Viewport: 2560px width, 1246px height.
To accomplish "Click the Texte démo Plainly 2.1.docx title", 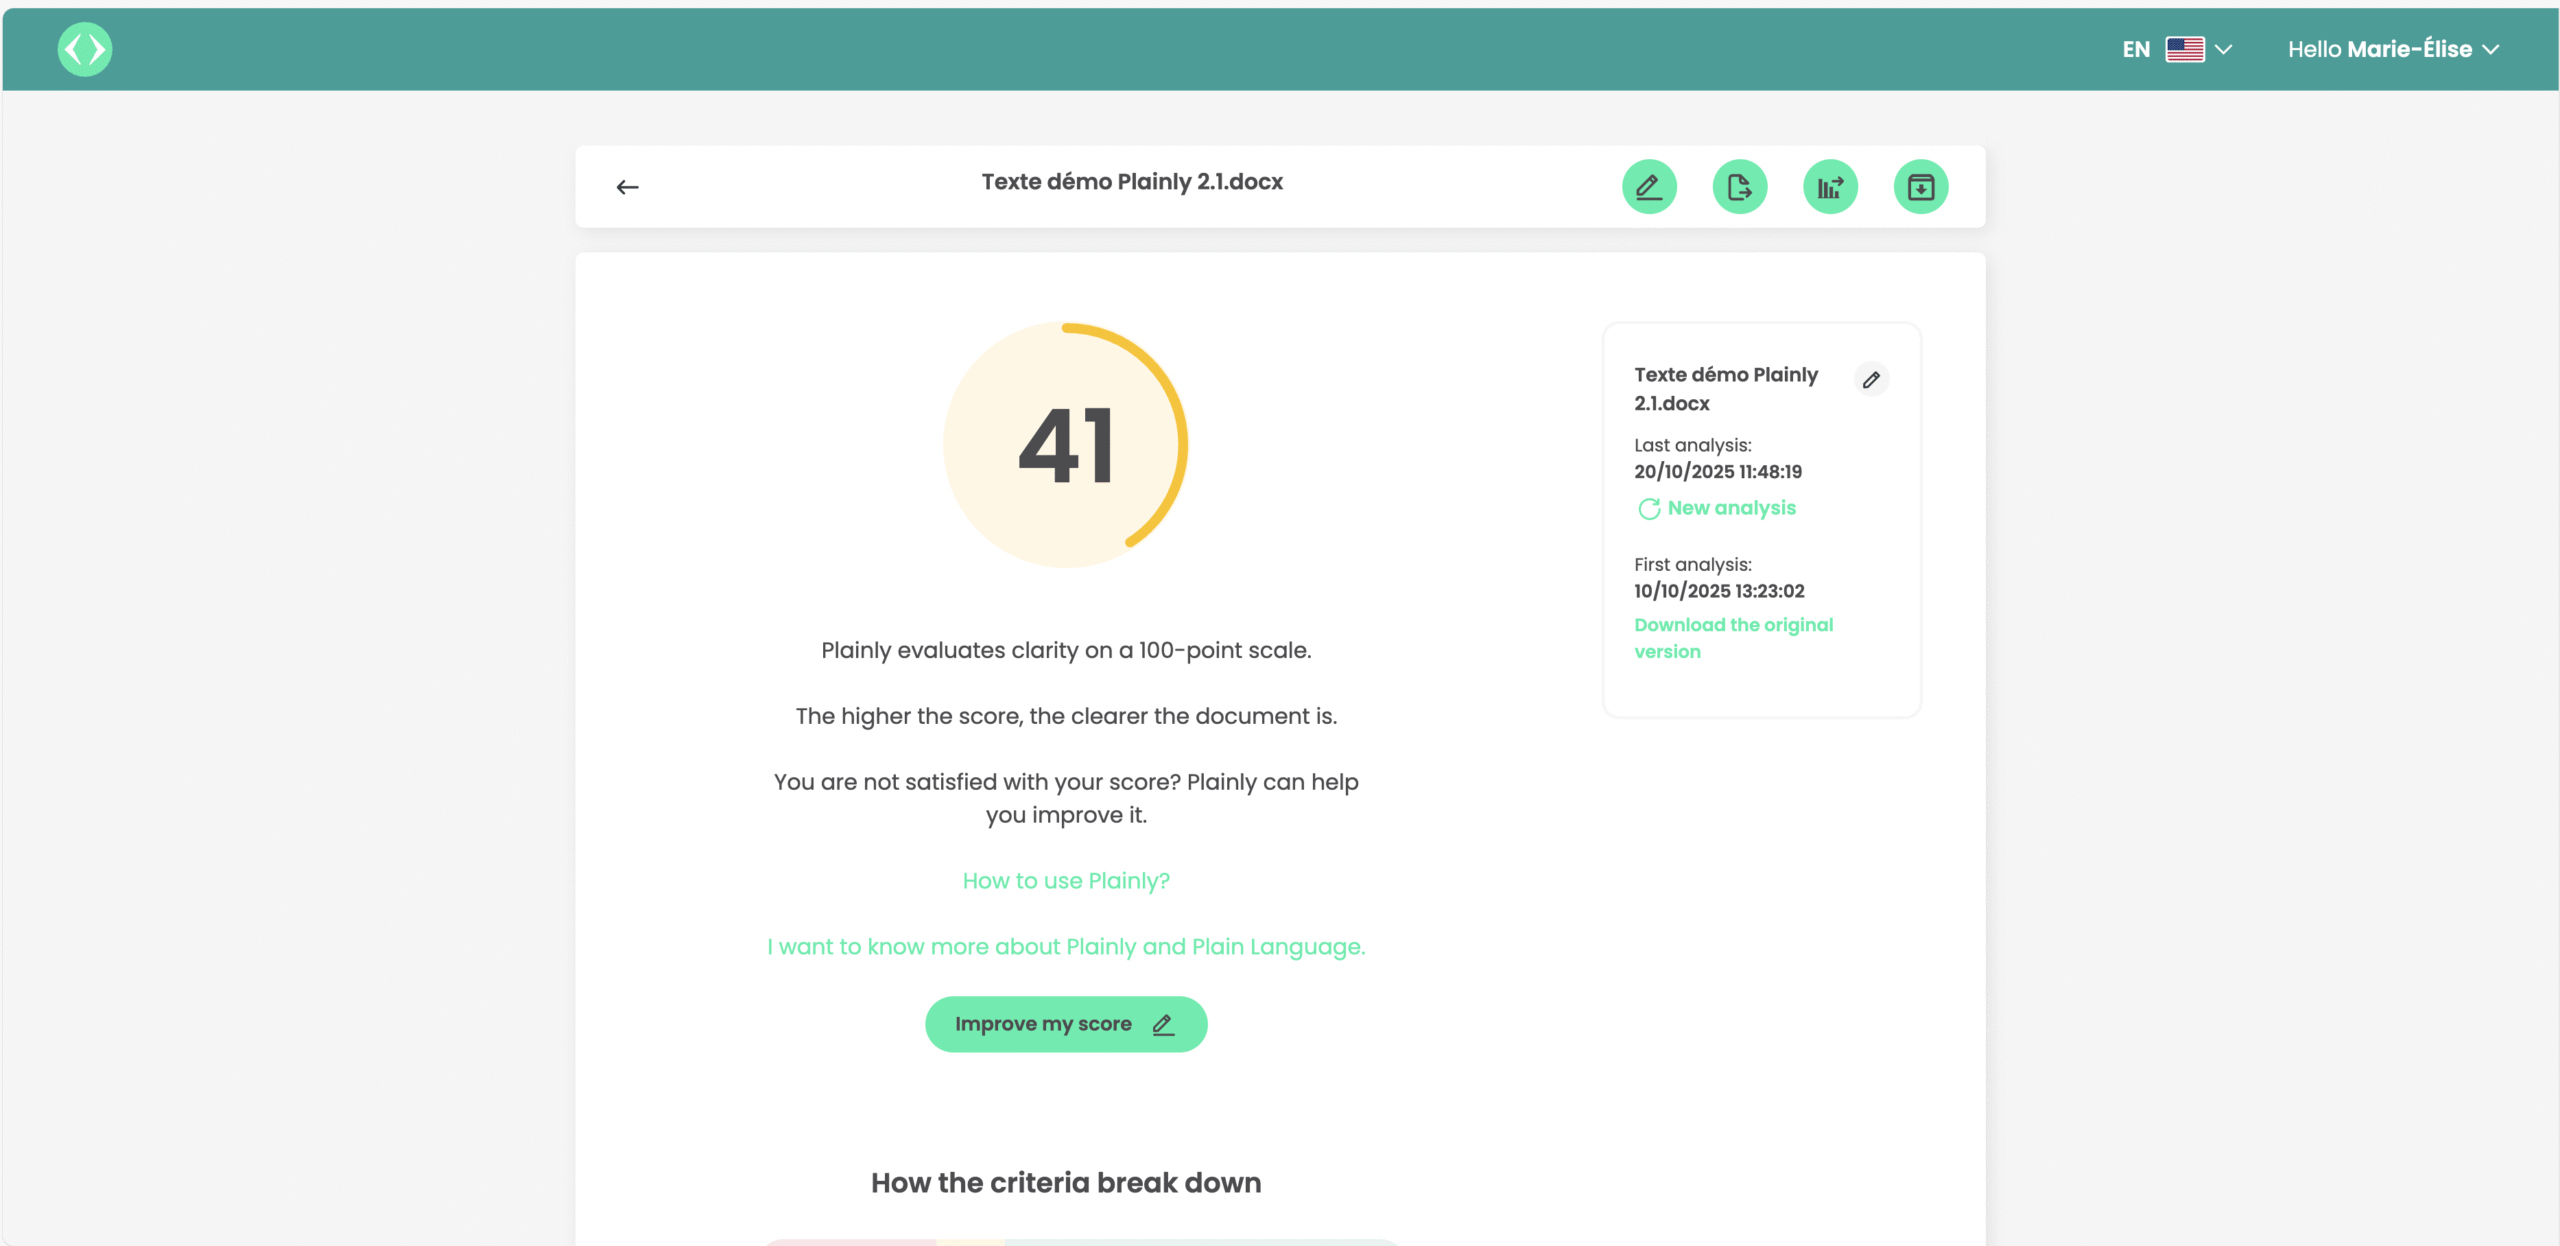I will point(1131,182).
